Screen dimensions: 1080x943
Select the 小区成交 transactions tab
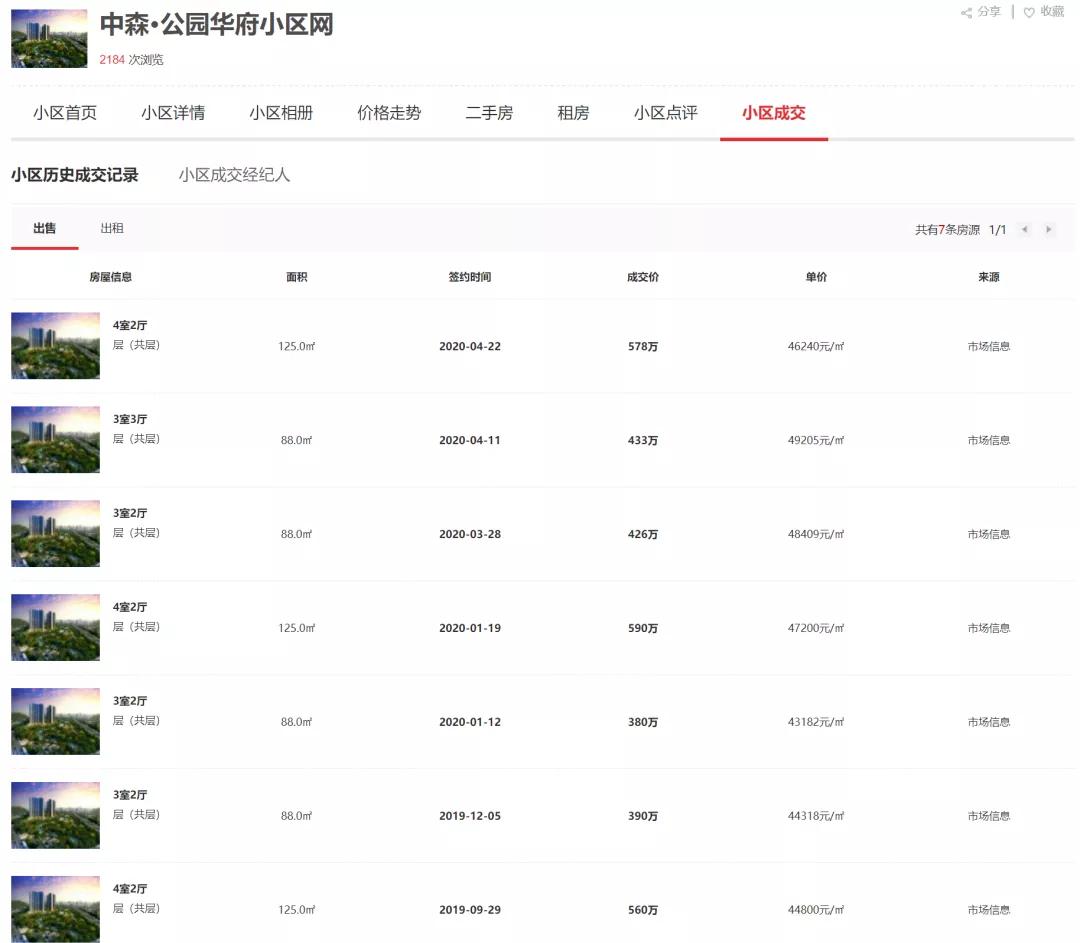(774, 113)
